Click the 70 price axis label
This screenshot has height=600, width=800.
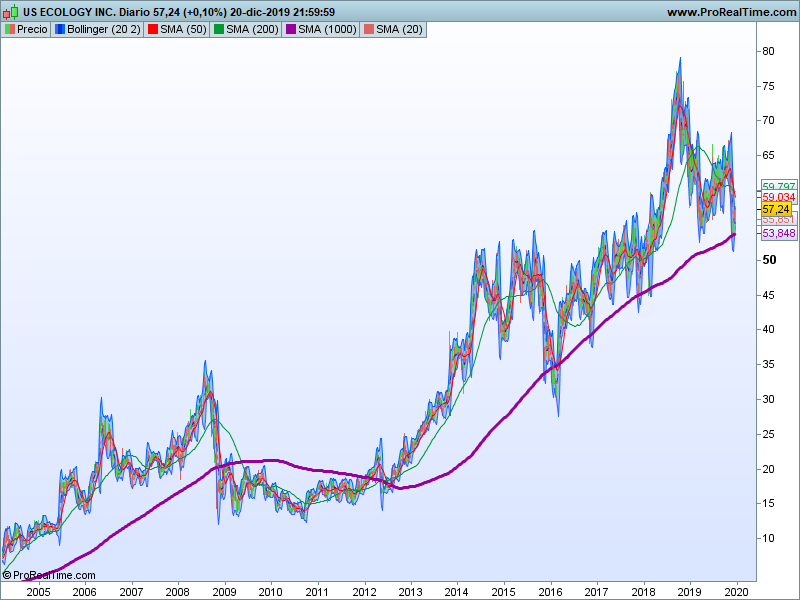coord(768,120)
